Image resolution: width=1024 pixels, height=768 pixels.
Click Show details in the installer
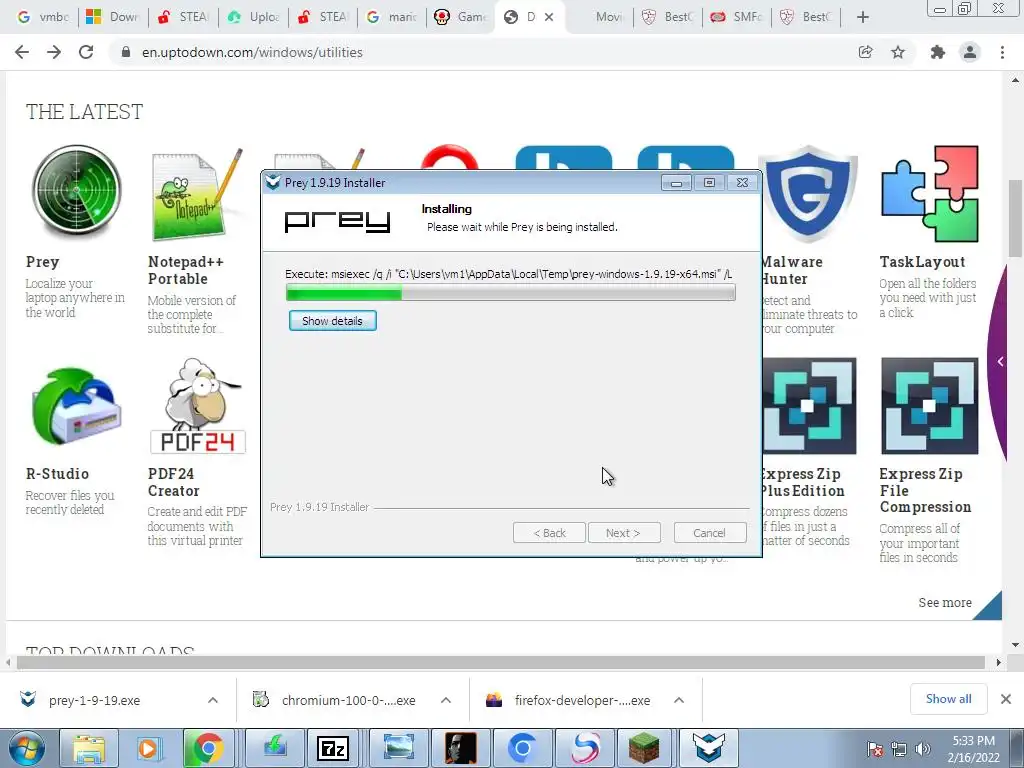tap(332, 321)
